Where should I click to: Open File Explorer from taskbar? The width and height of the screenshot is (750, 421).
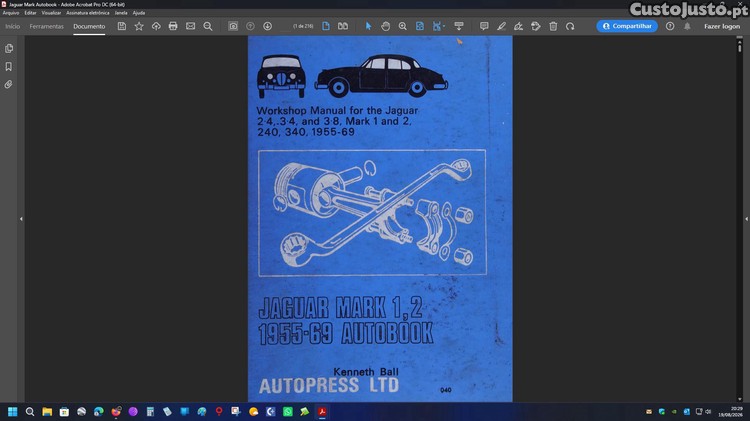[47, 411]
